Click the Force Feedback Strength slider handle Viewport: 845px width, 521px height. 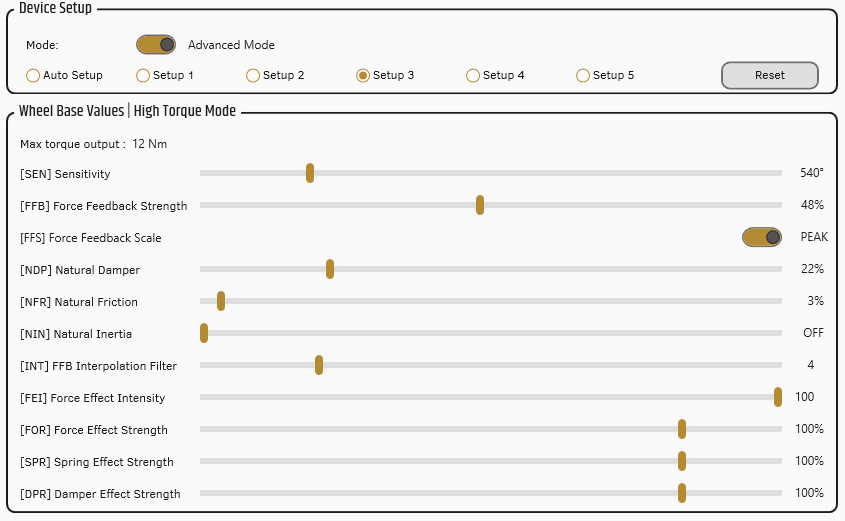click(x=480, y=205)
